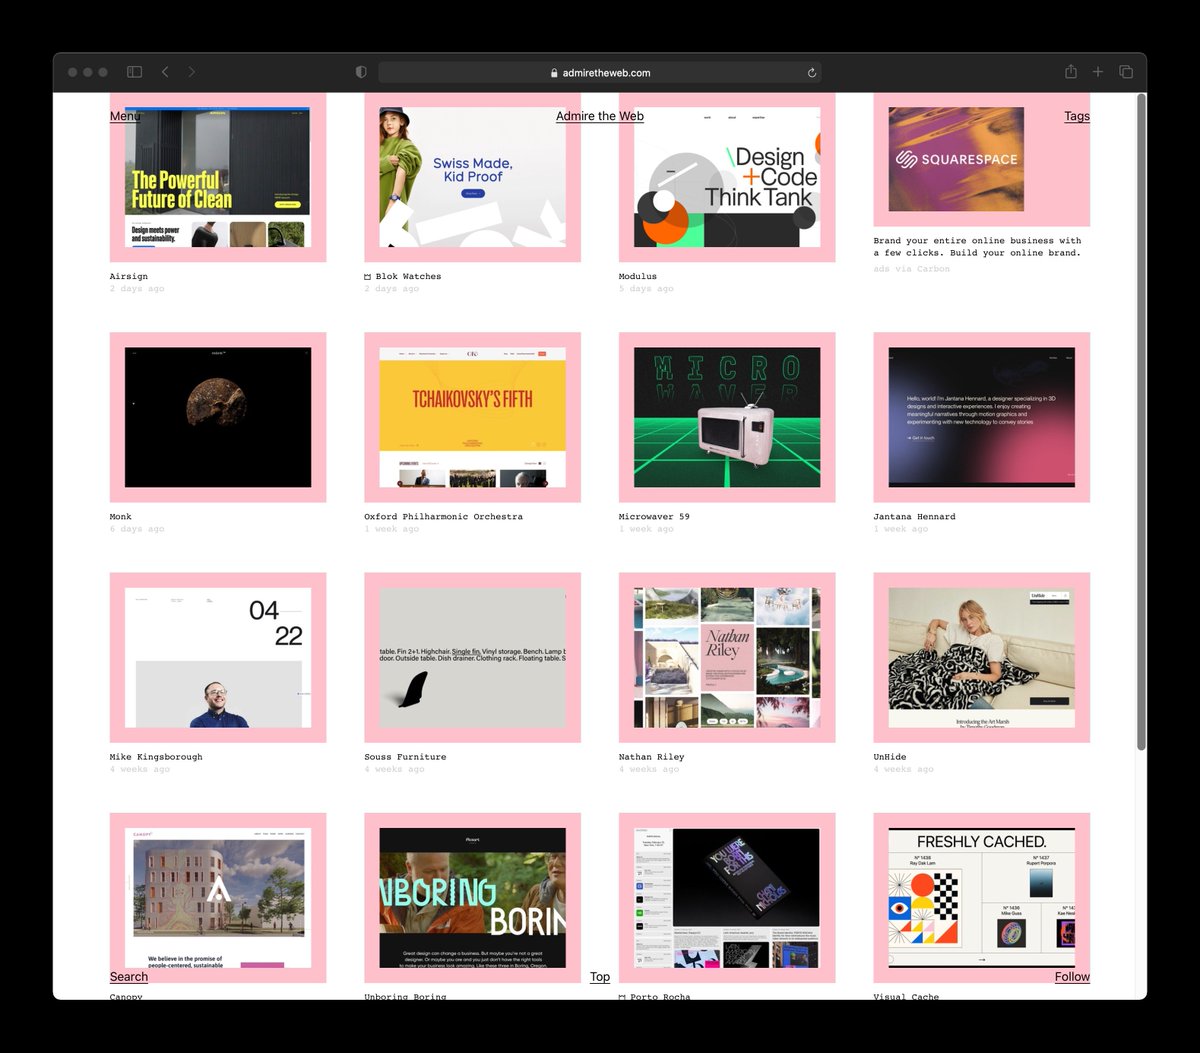This screenshot has width=1200, height=1053.
Task: Open the Tags link
Action: point(1077,116)
